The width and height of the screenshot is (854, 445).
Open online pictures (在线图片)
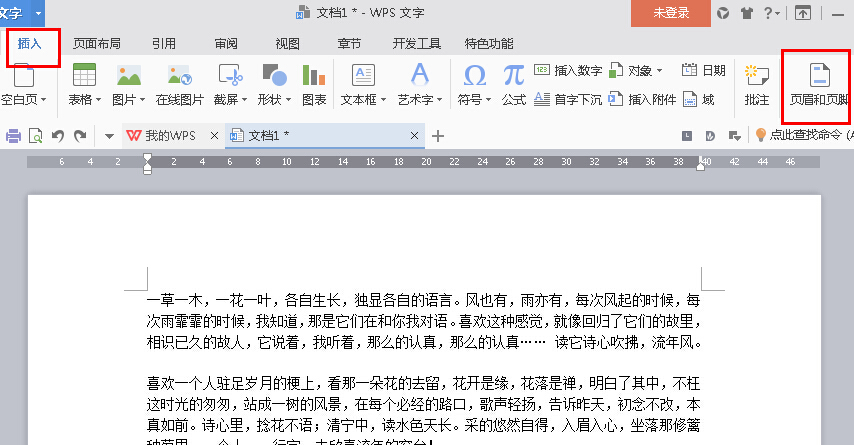point(179,76)
